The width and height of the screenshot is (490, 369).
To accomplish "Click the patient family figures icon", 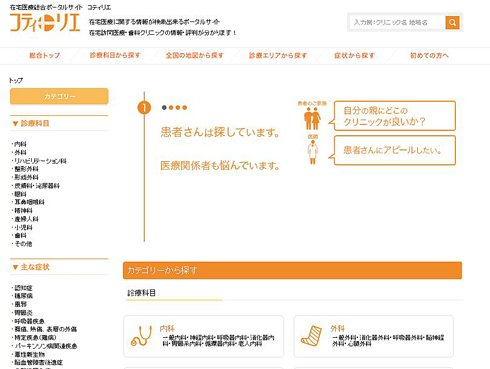I will [x=312, y=119].
